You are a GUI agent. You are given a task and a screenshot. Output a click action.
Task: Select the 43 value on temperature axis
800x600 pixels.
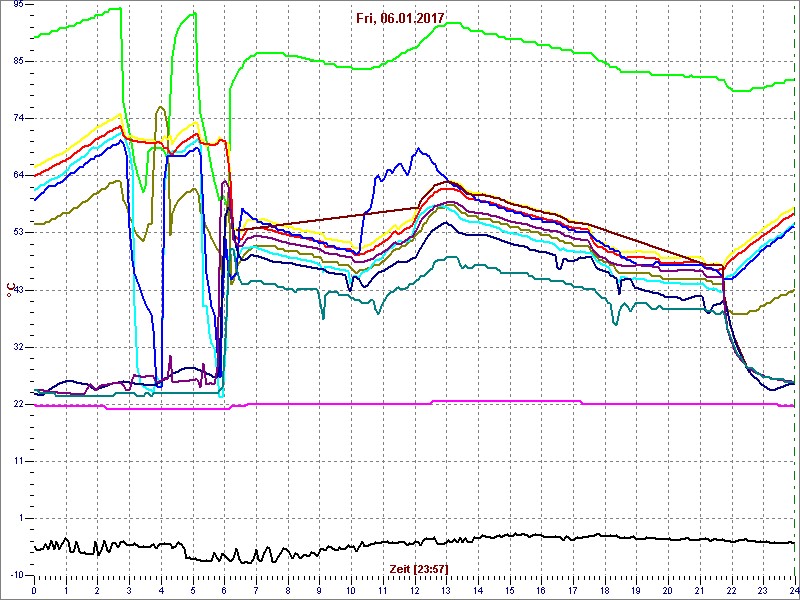pyautogui.click(x=18, y=290)
